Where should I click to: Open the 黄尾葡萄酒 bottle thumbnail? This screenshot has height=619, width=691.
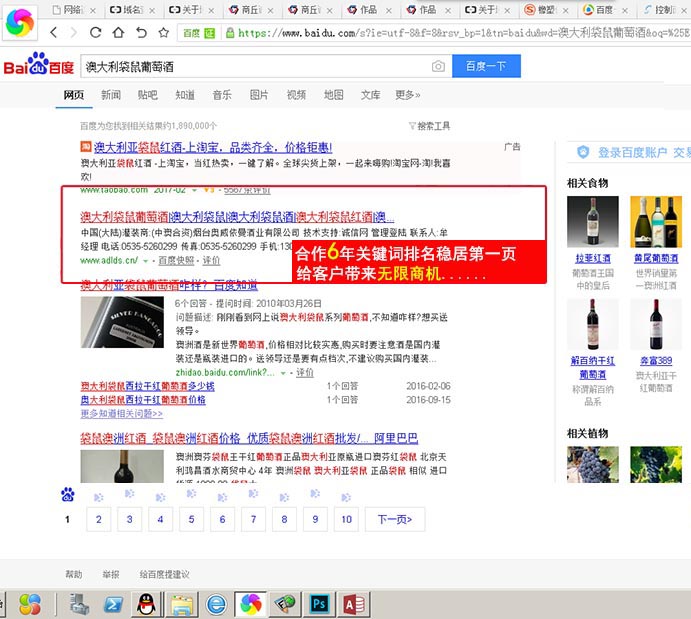click(x=656, y=222)
